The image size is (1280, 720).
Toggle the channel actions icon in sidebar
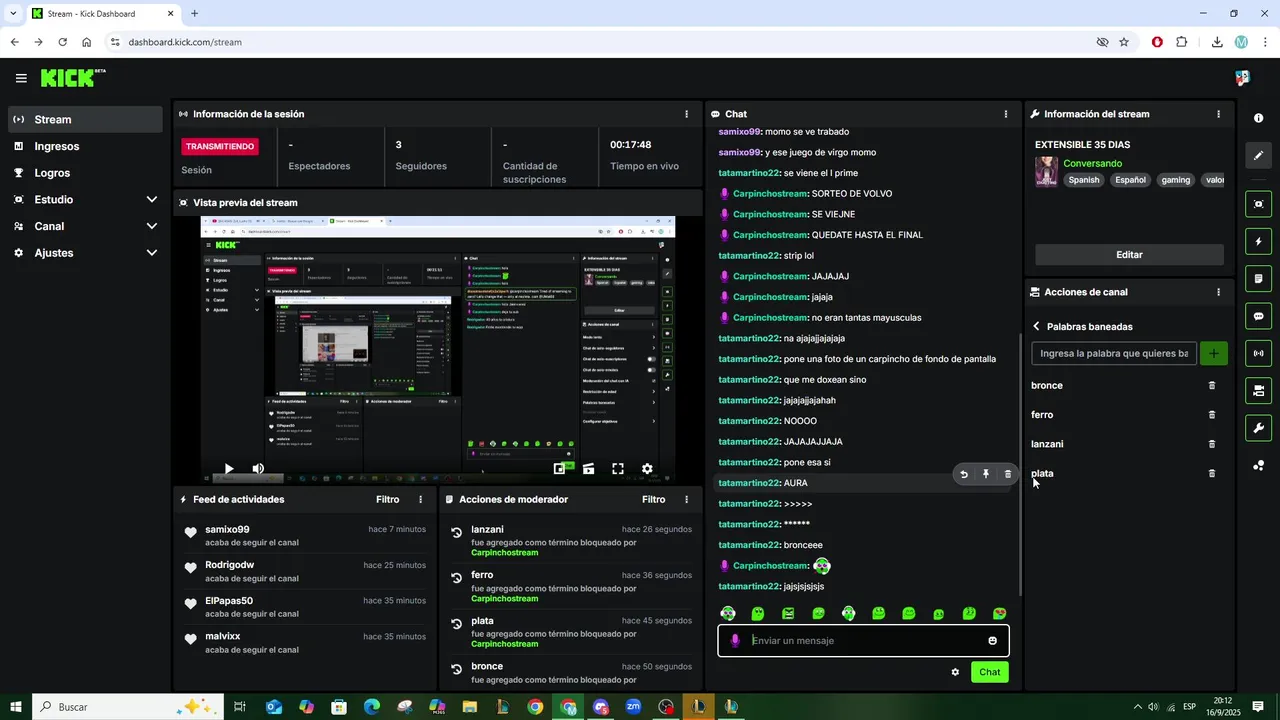click(x=1258, y=390)
